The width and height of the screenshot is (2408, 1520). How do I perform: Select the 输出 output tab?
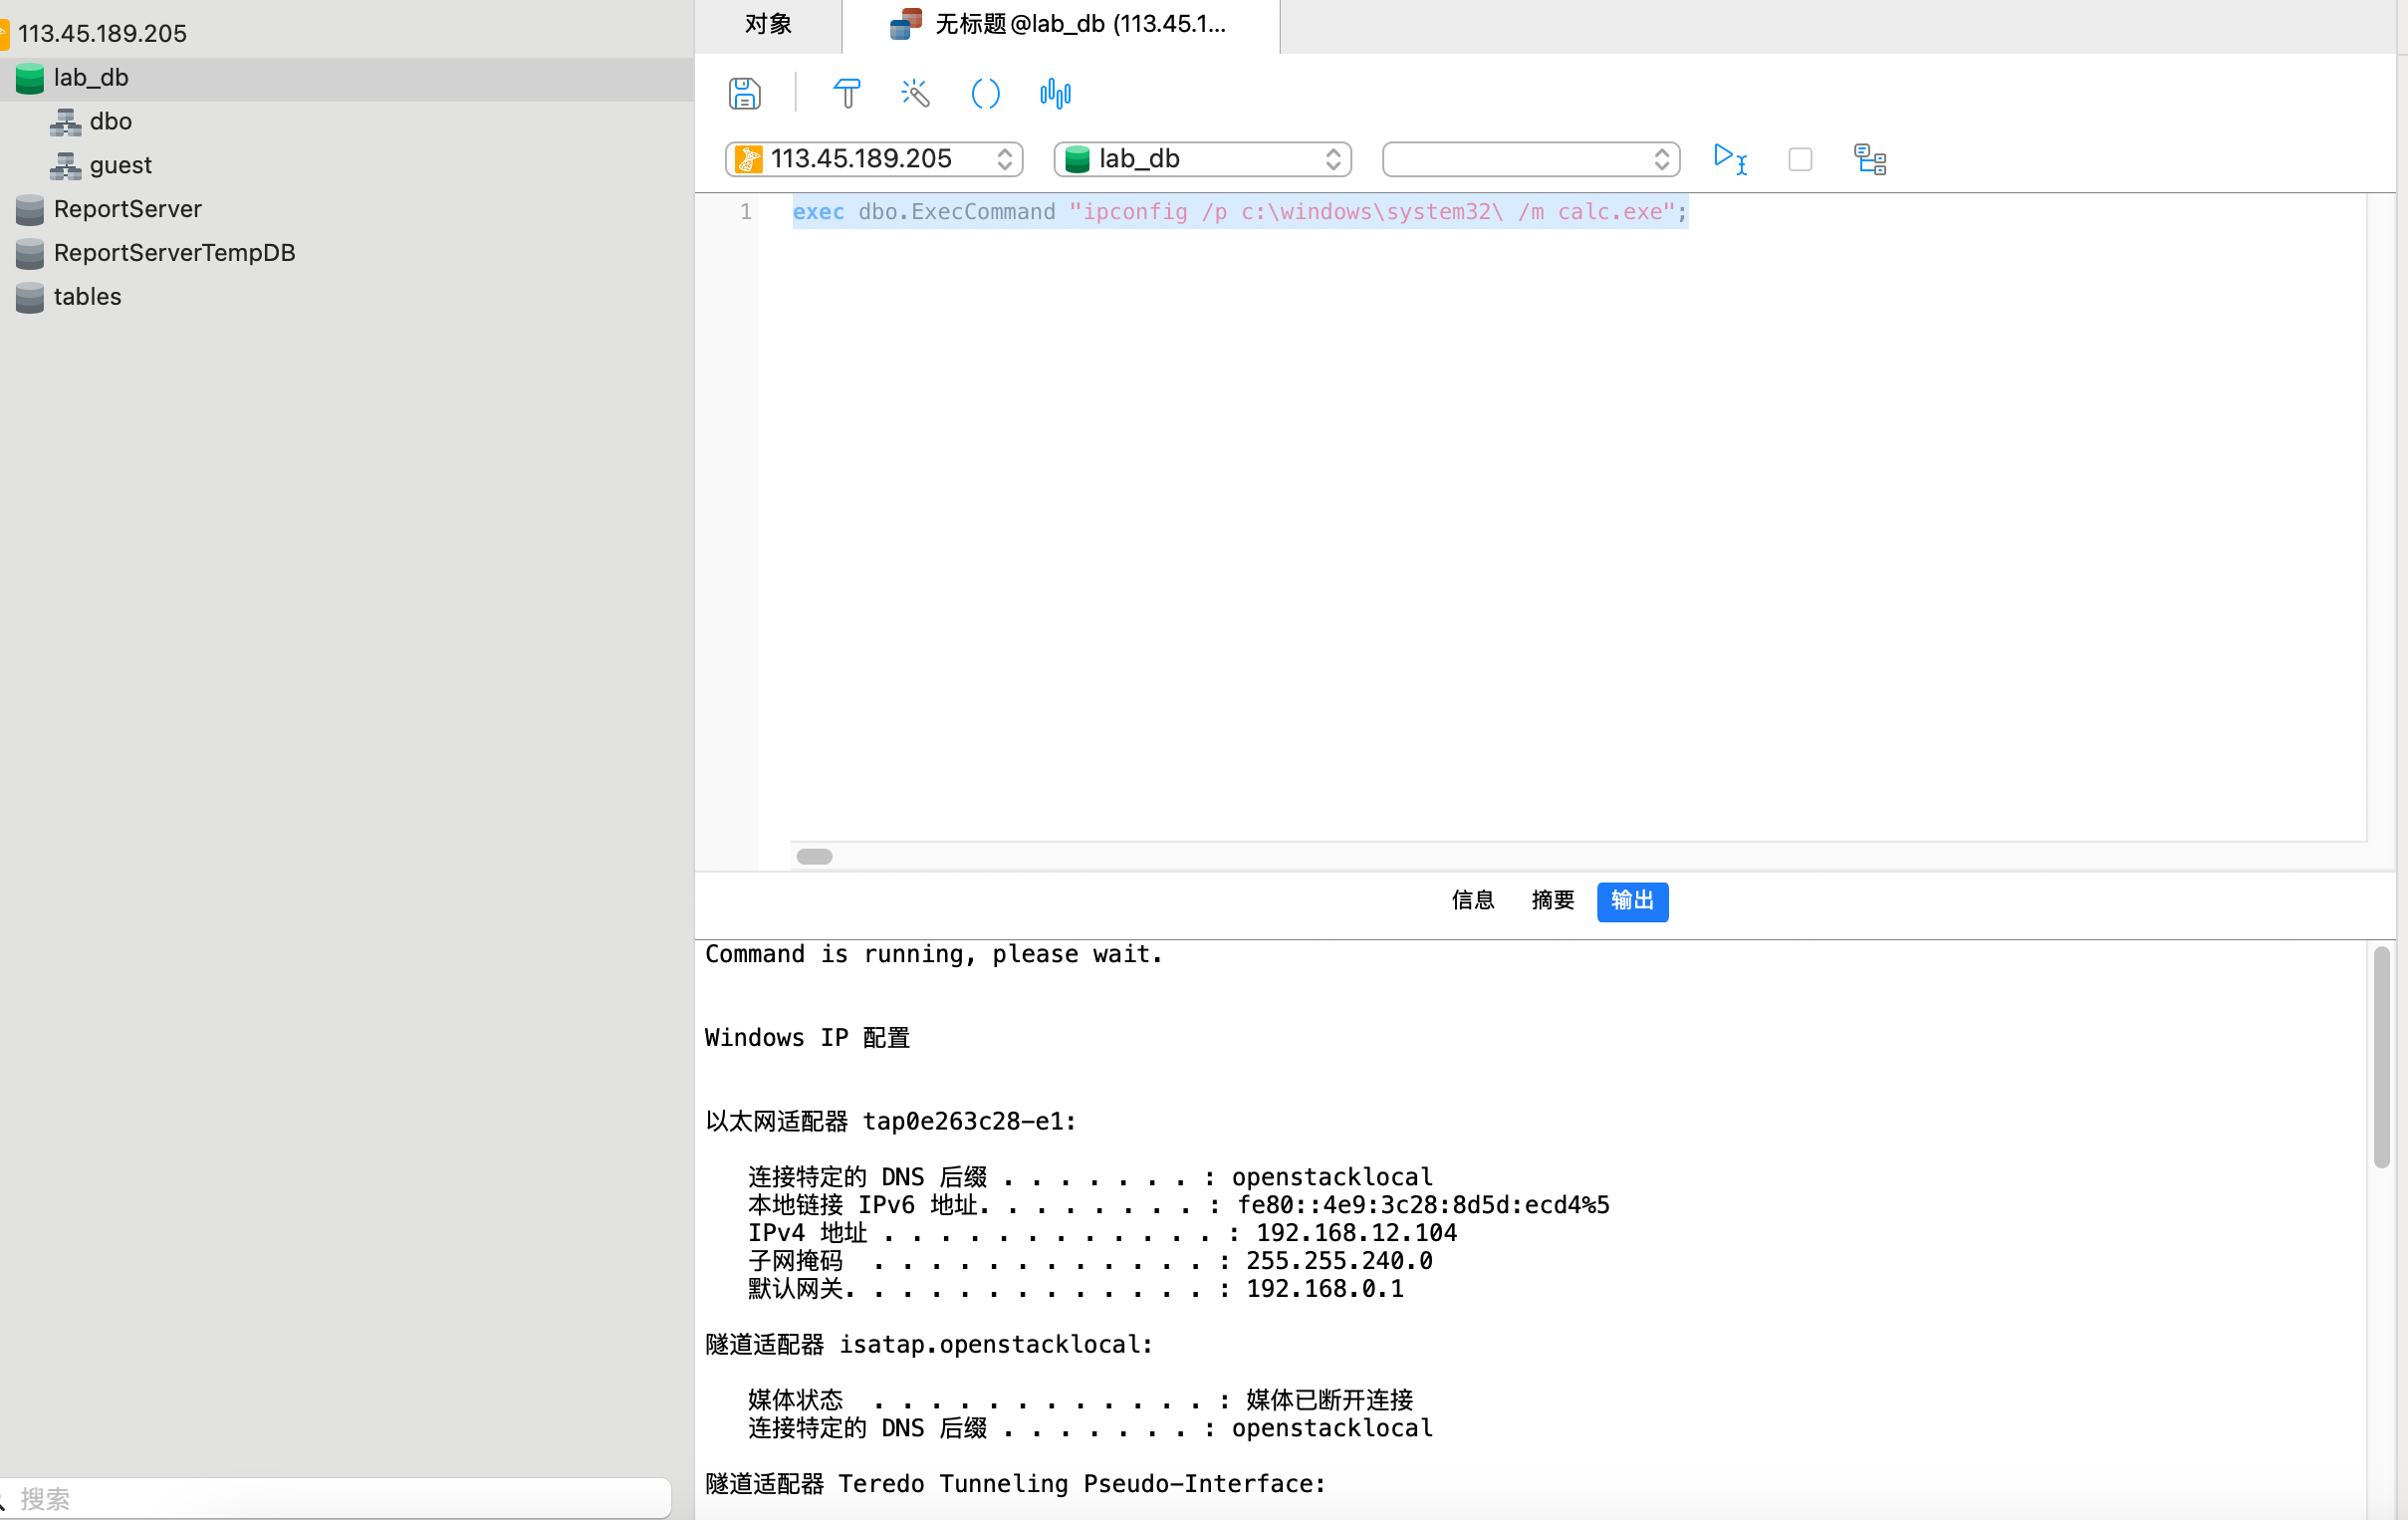[x=1631, y=900]
